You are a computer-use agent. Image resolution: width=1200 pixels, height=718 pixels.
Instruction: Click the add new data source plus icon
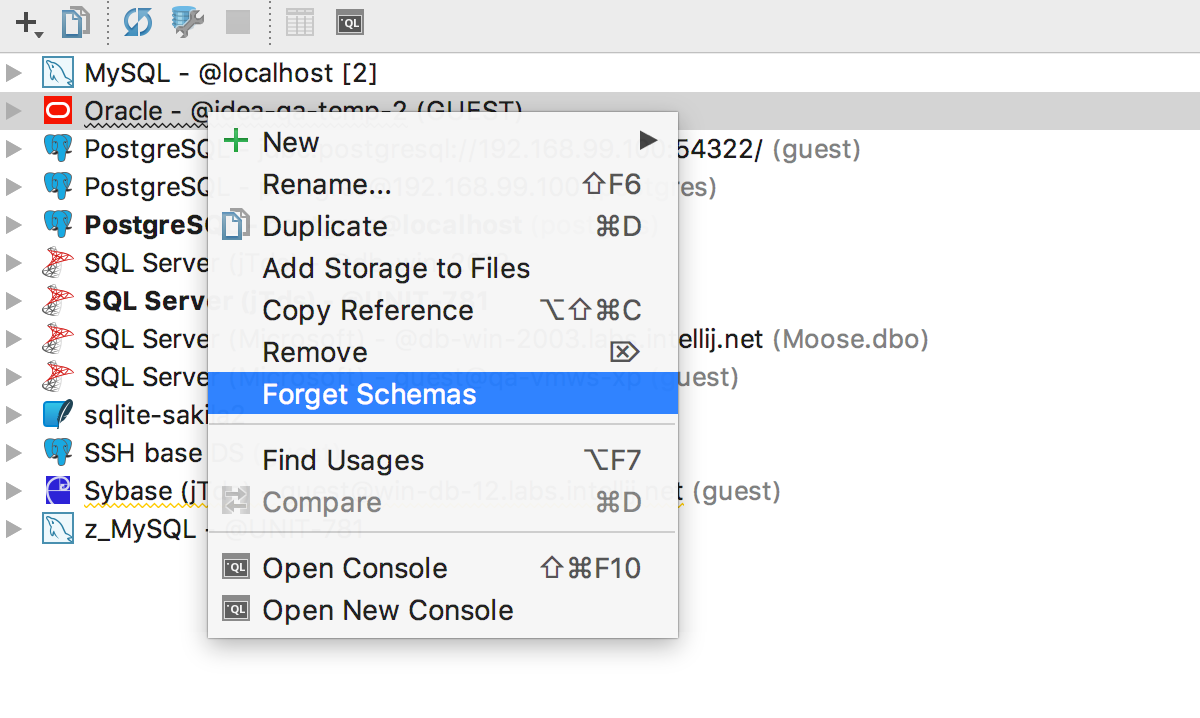[27, 22]
